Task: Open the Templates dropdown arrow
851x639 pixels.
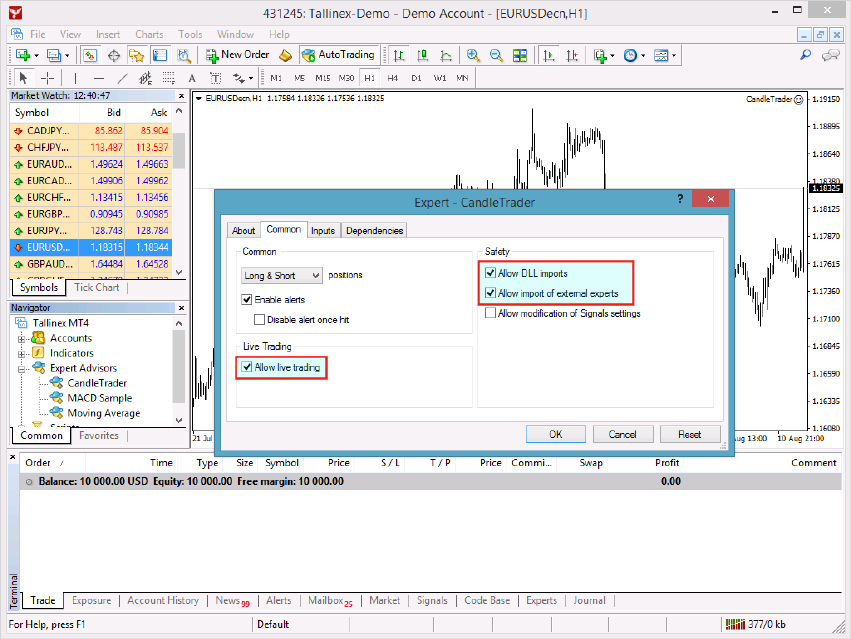Action: 674,55
